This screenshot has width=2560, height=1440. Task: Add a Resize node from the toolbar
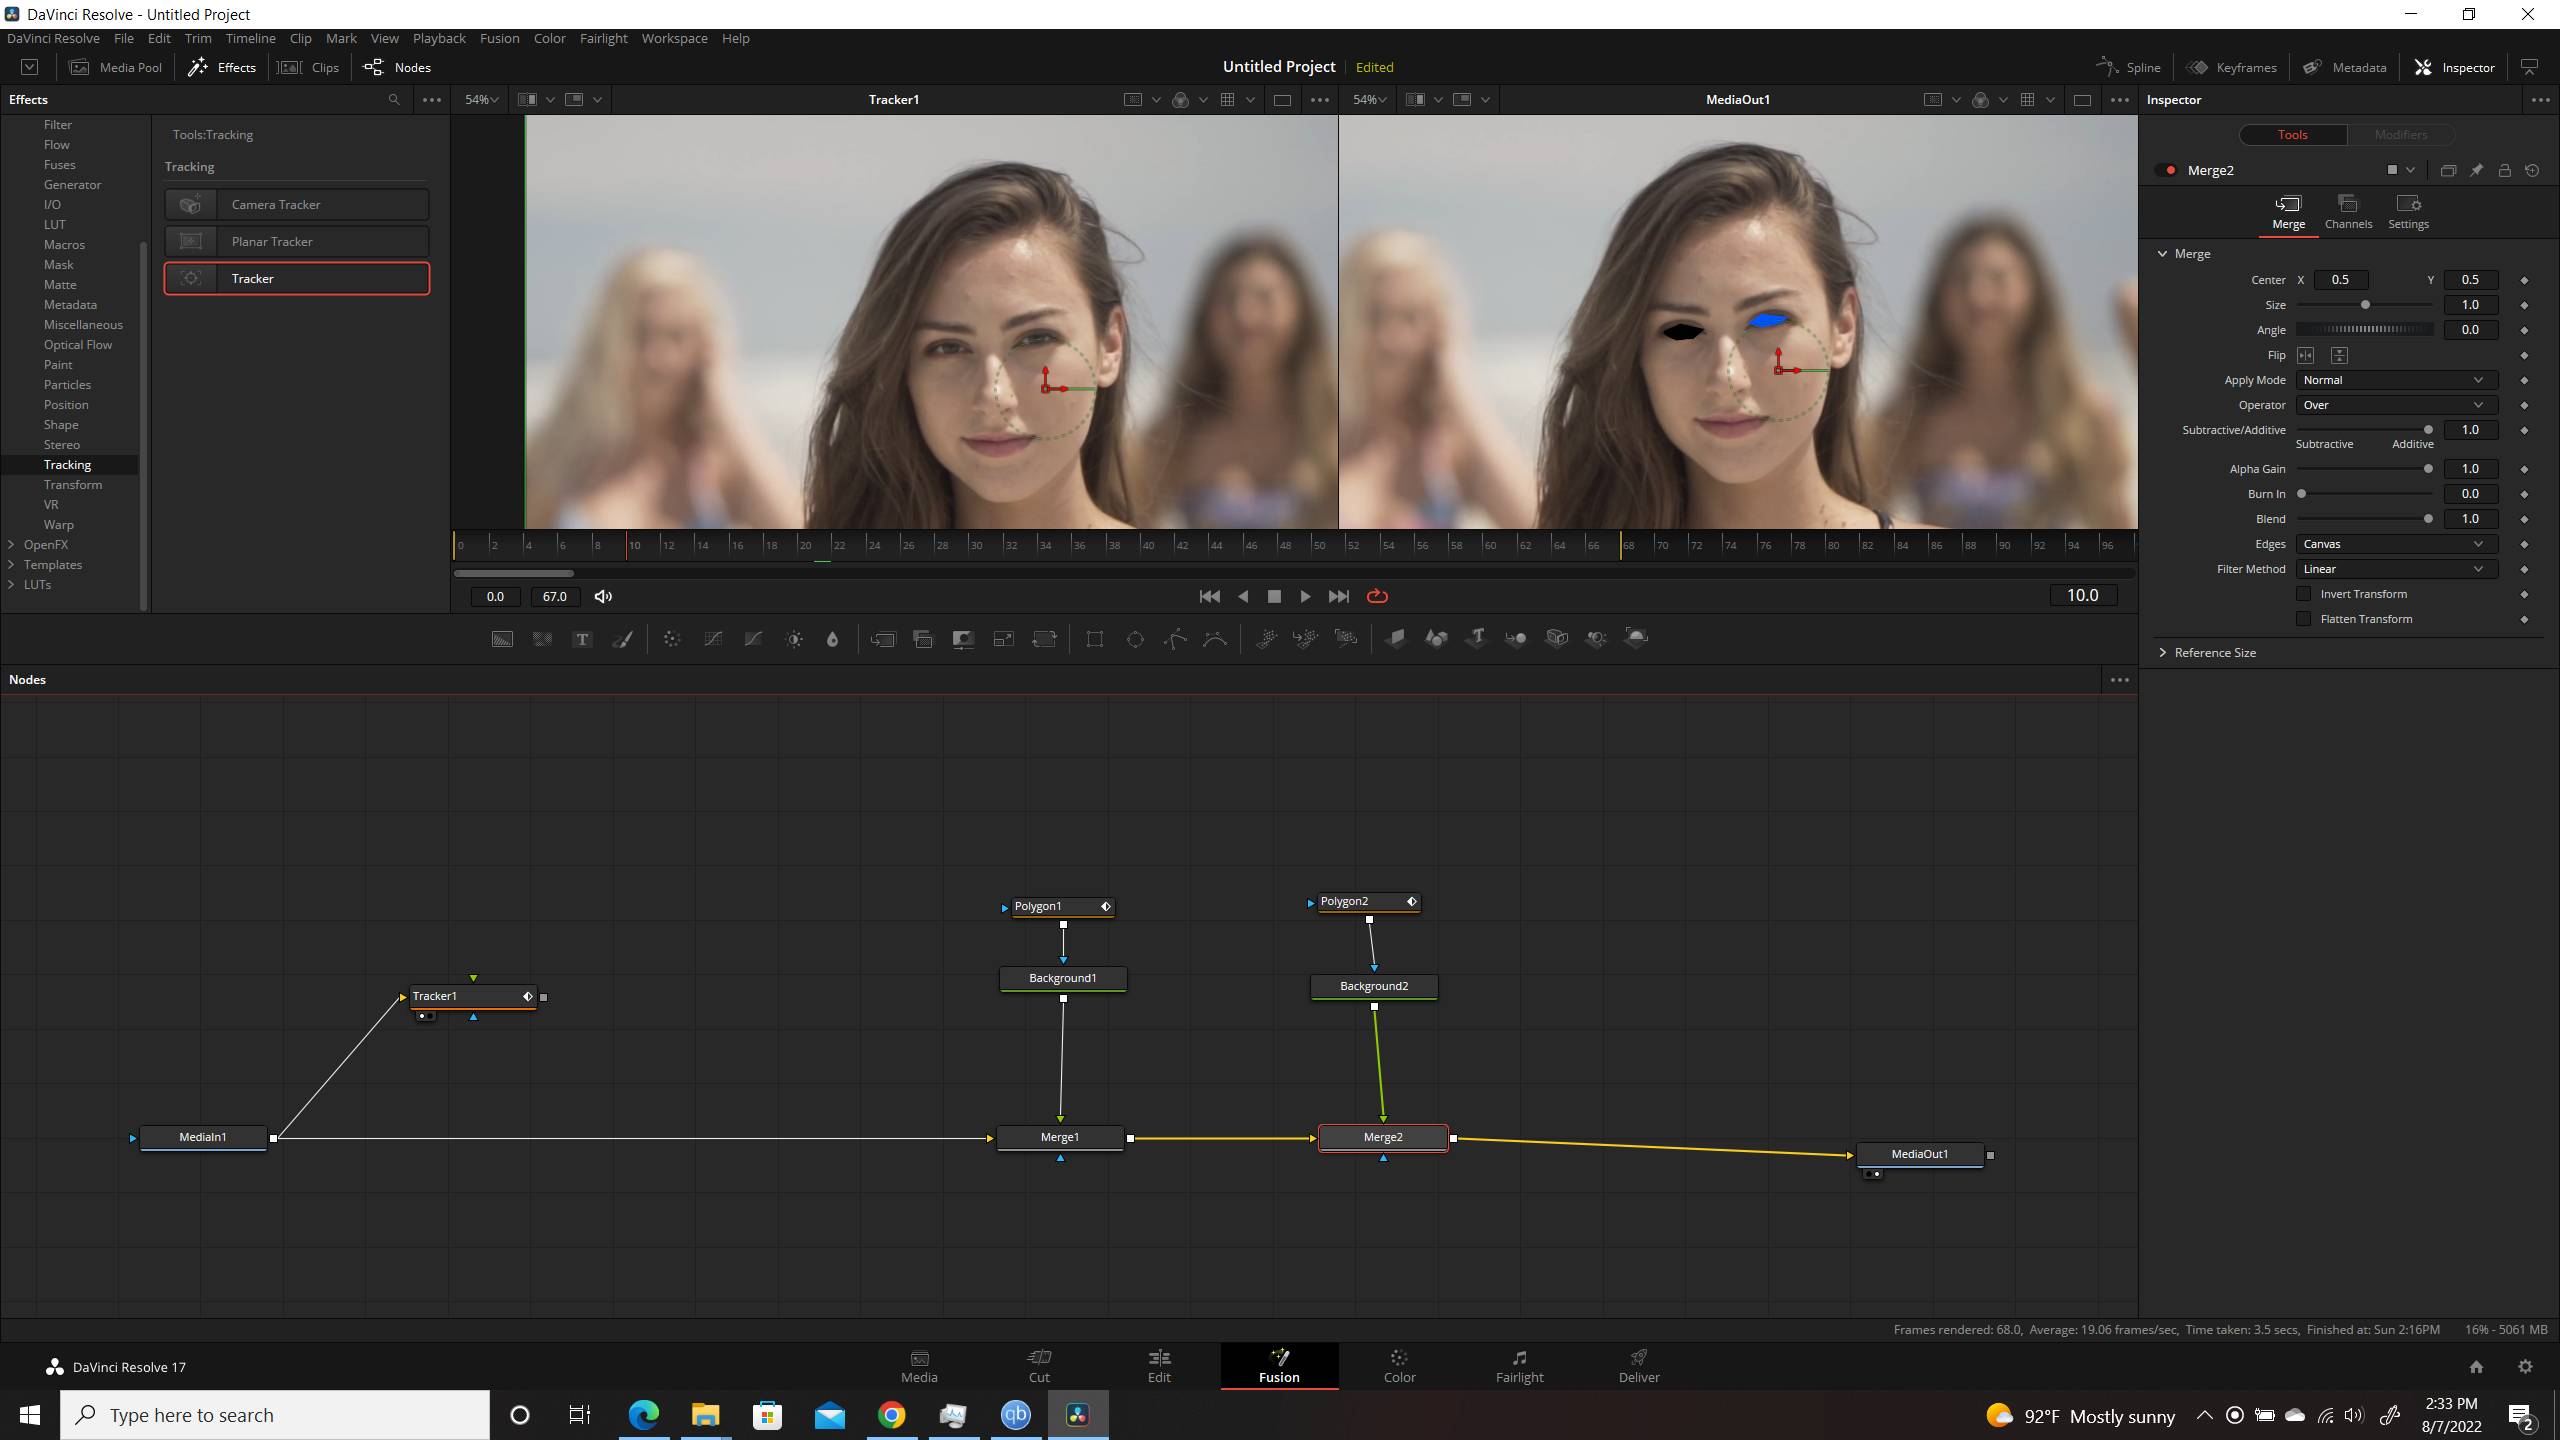click(x=1003, y=639)
